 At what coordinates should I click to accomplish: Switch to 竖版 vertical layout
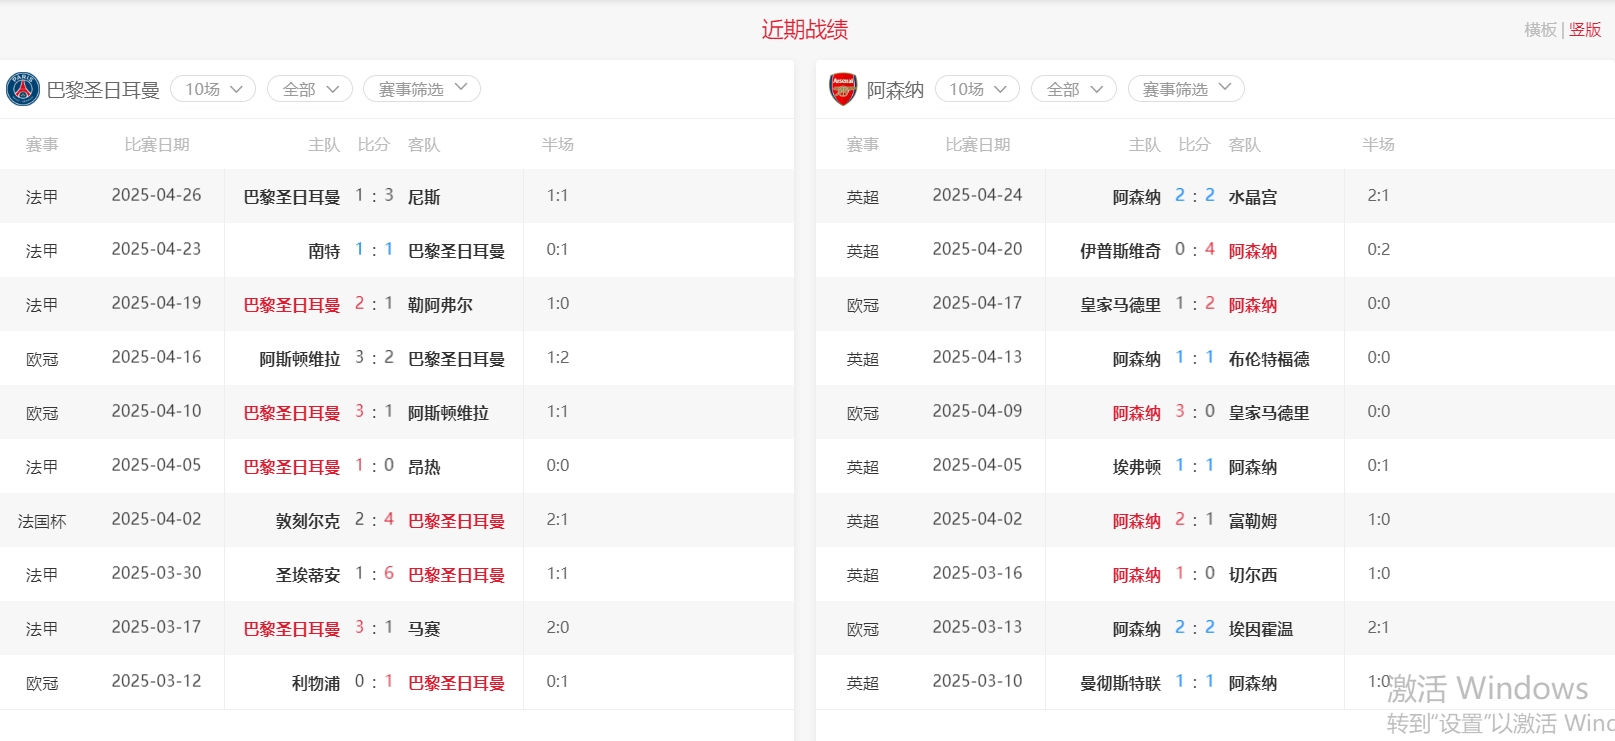[x=1585, y=30]
